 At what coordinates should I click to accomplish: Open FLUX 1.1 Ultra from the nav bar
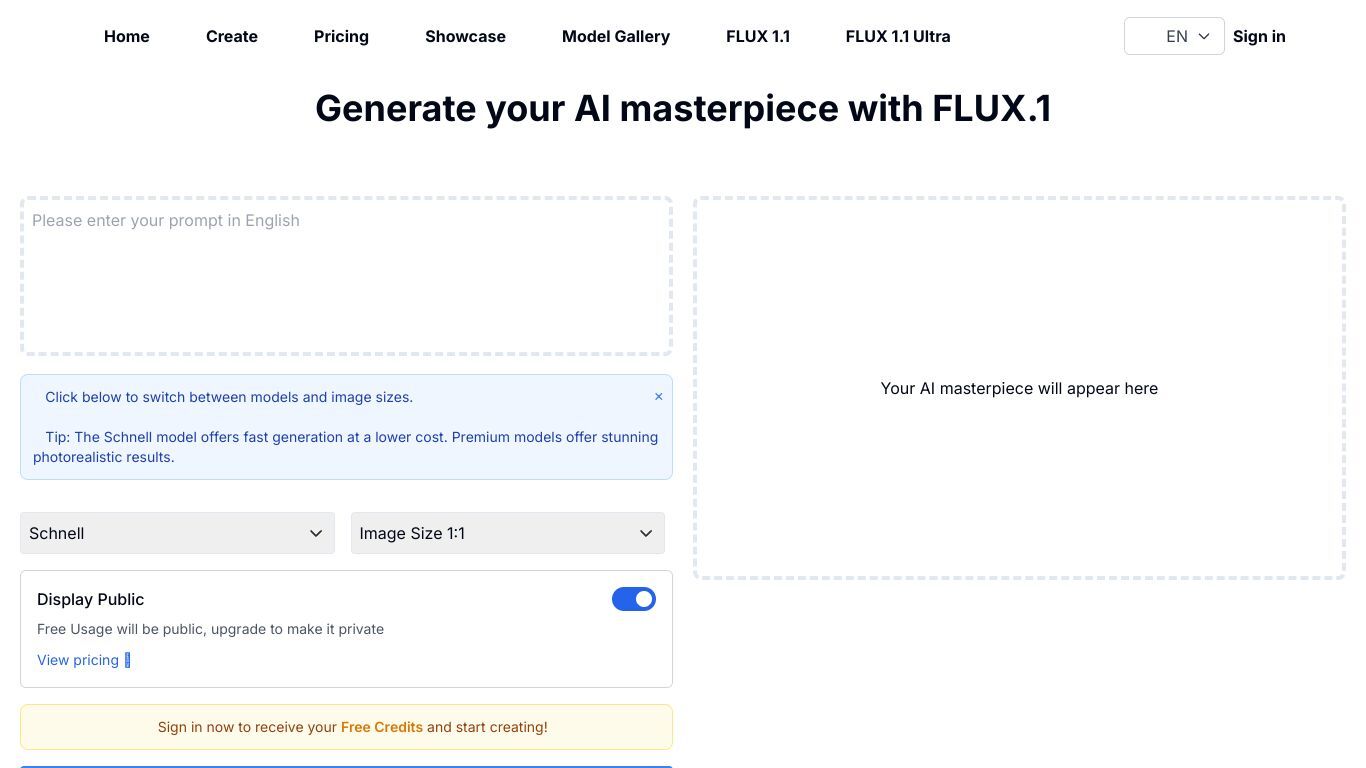point(898,36)
